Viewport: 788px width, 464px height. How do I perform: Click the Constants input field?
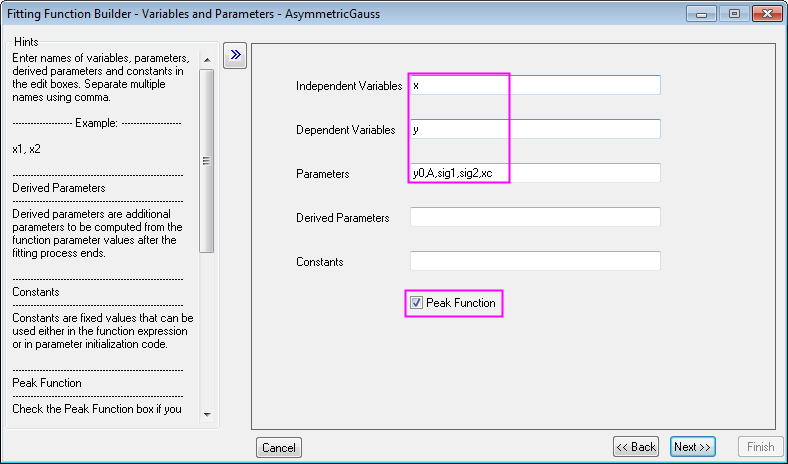click(x=535, y=261)
